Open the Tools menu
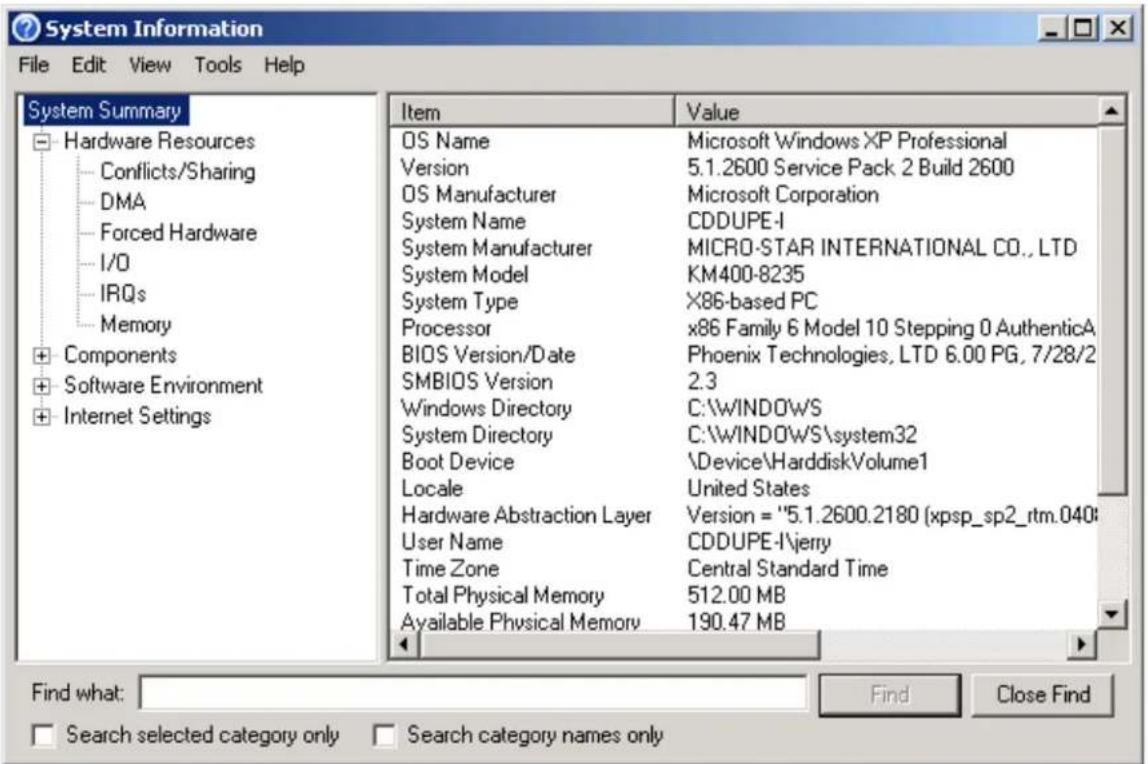This screenshot has height=764, width=1148. [217, 65]
